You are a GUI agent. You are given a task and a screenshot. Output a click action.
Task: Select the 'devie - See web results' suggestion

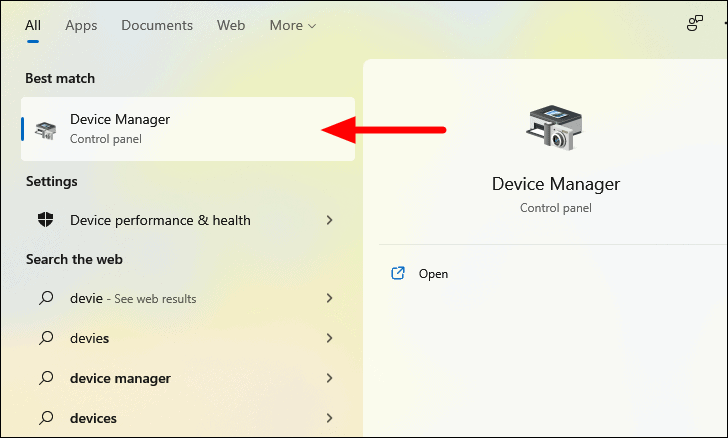[x=186, y=298]
